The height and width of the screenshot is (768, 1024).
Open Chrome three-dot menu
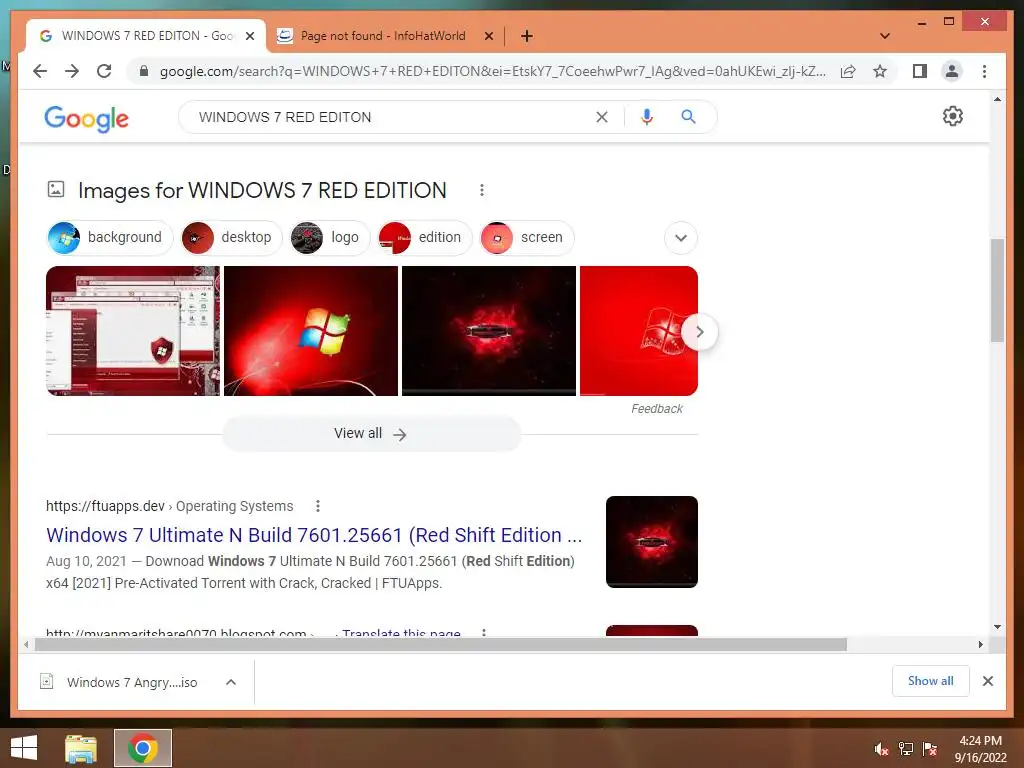(x=984, y=71)
